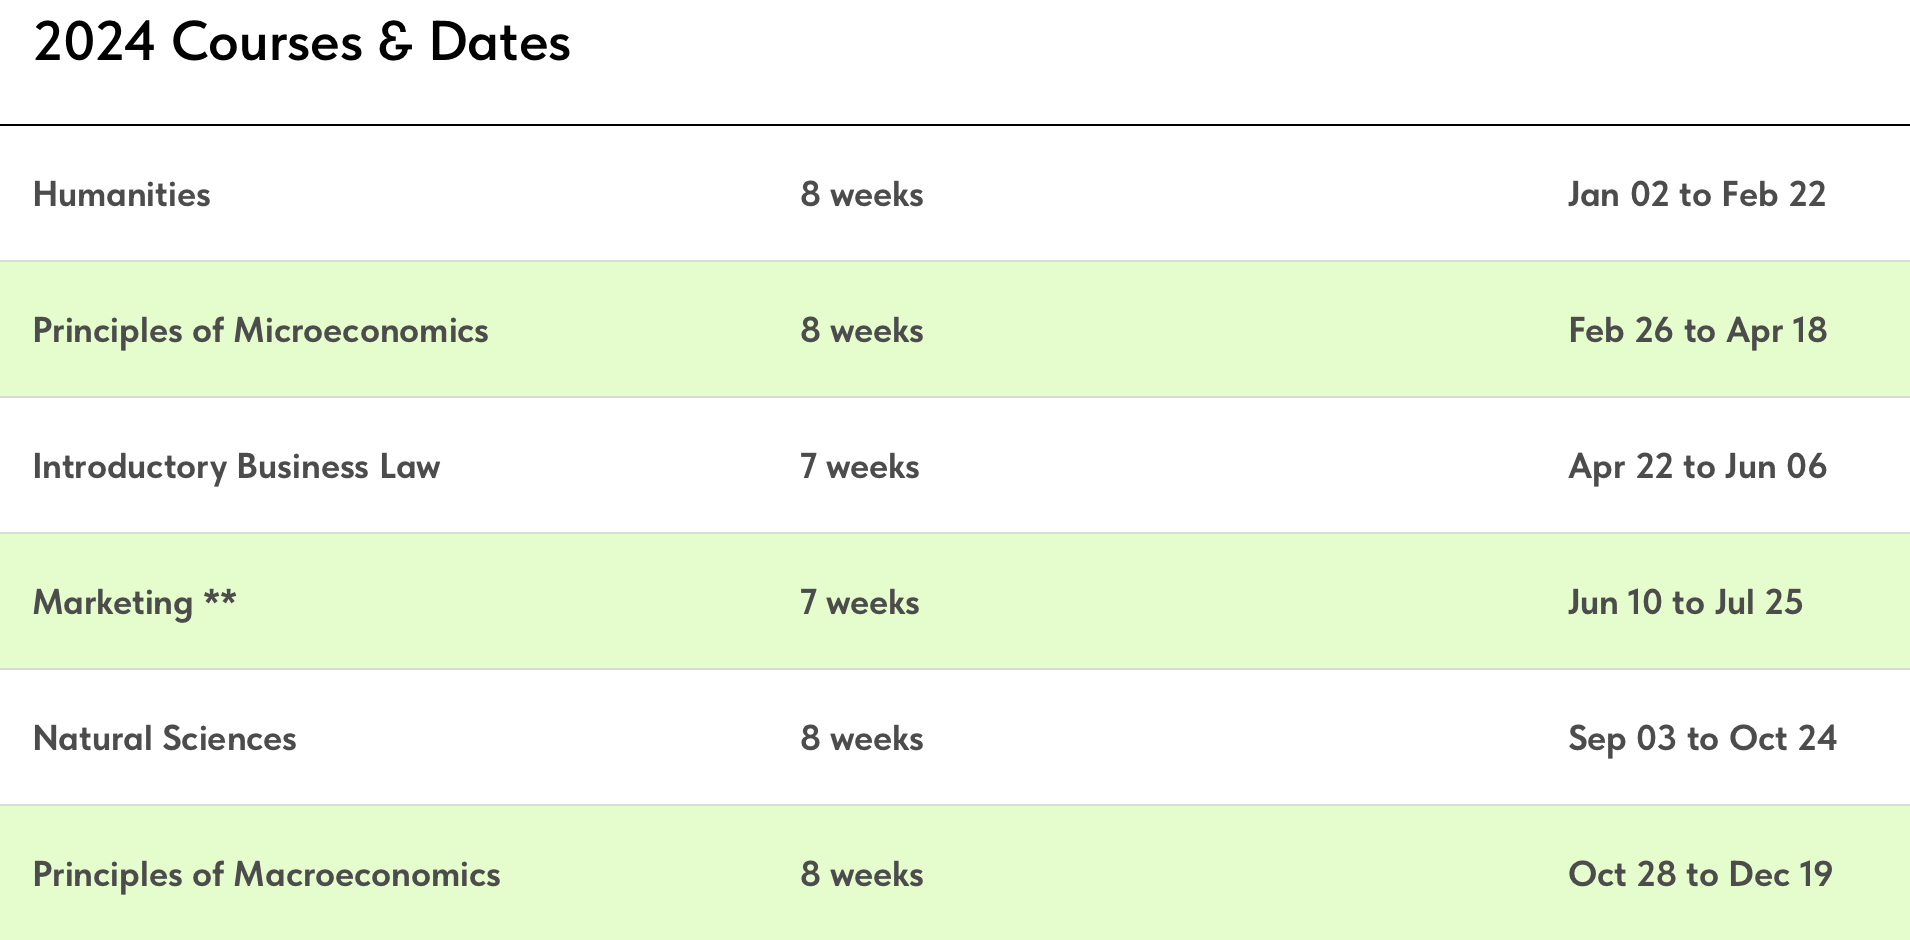Click '7 weeks' in the Marketing row
The image size is (1910, 940).
[x=859, y=603]
